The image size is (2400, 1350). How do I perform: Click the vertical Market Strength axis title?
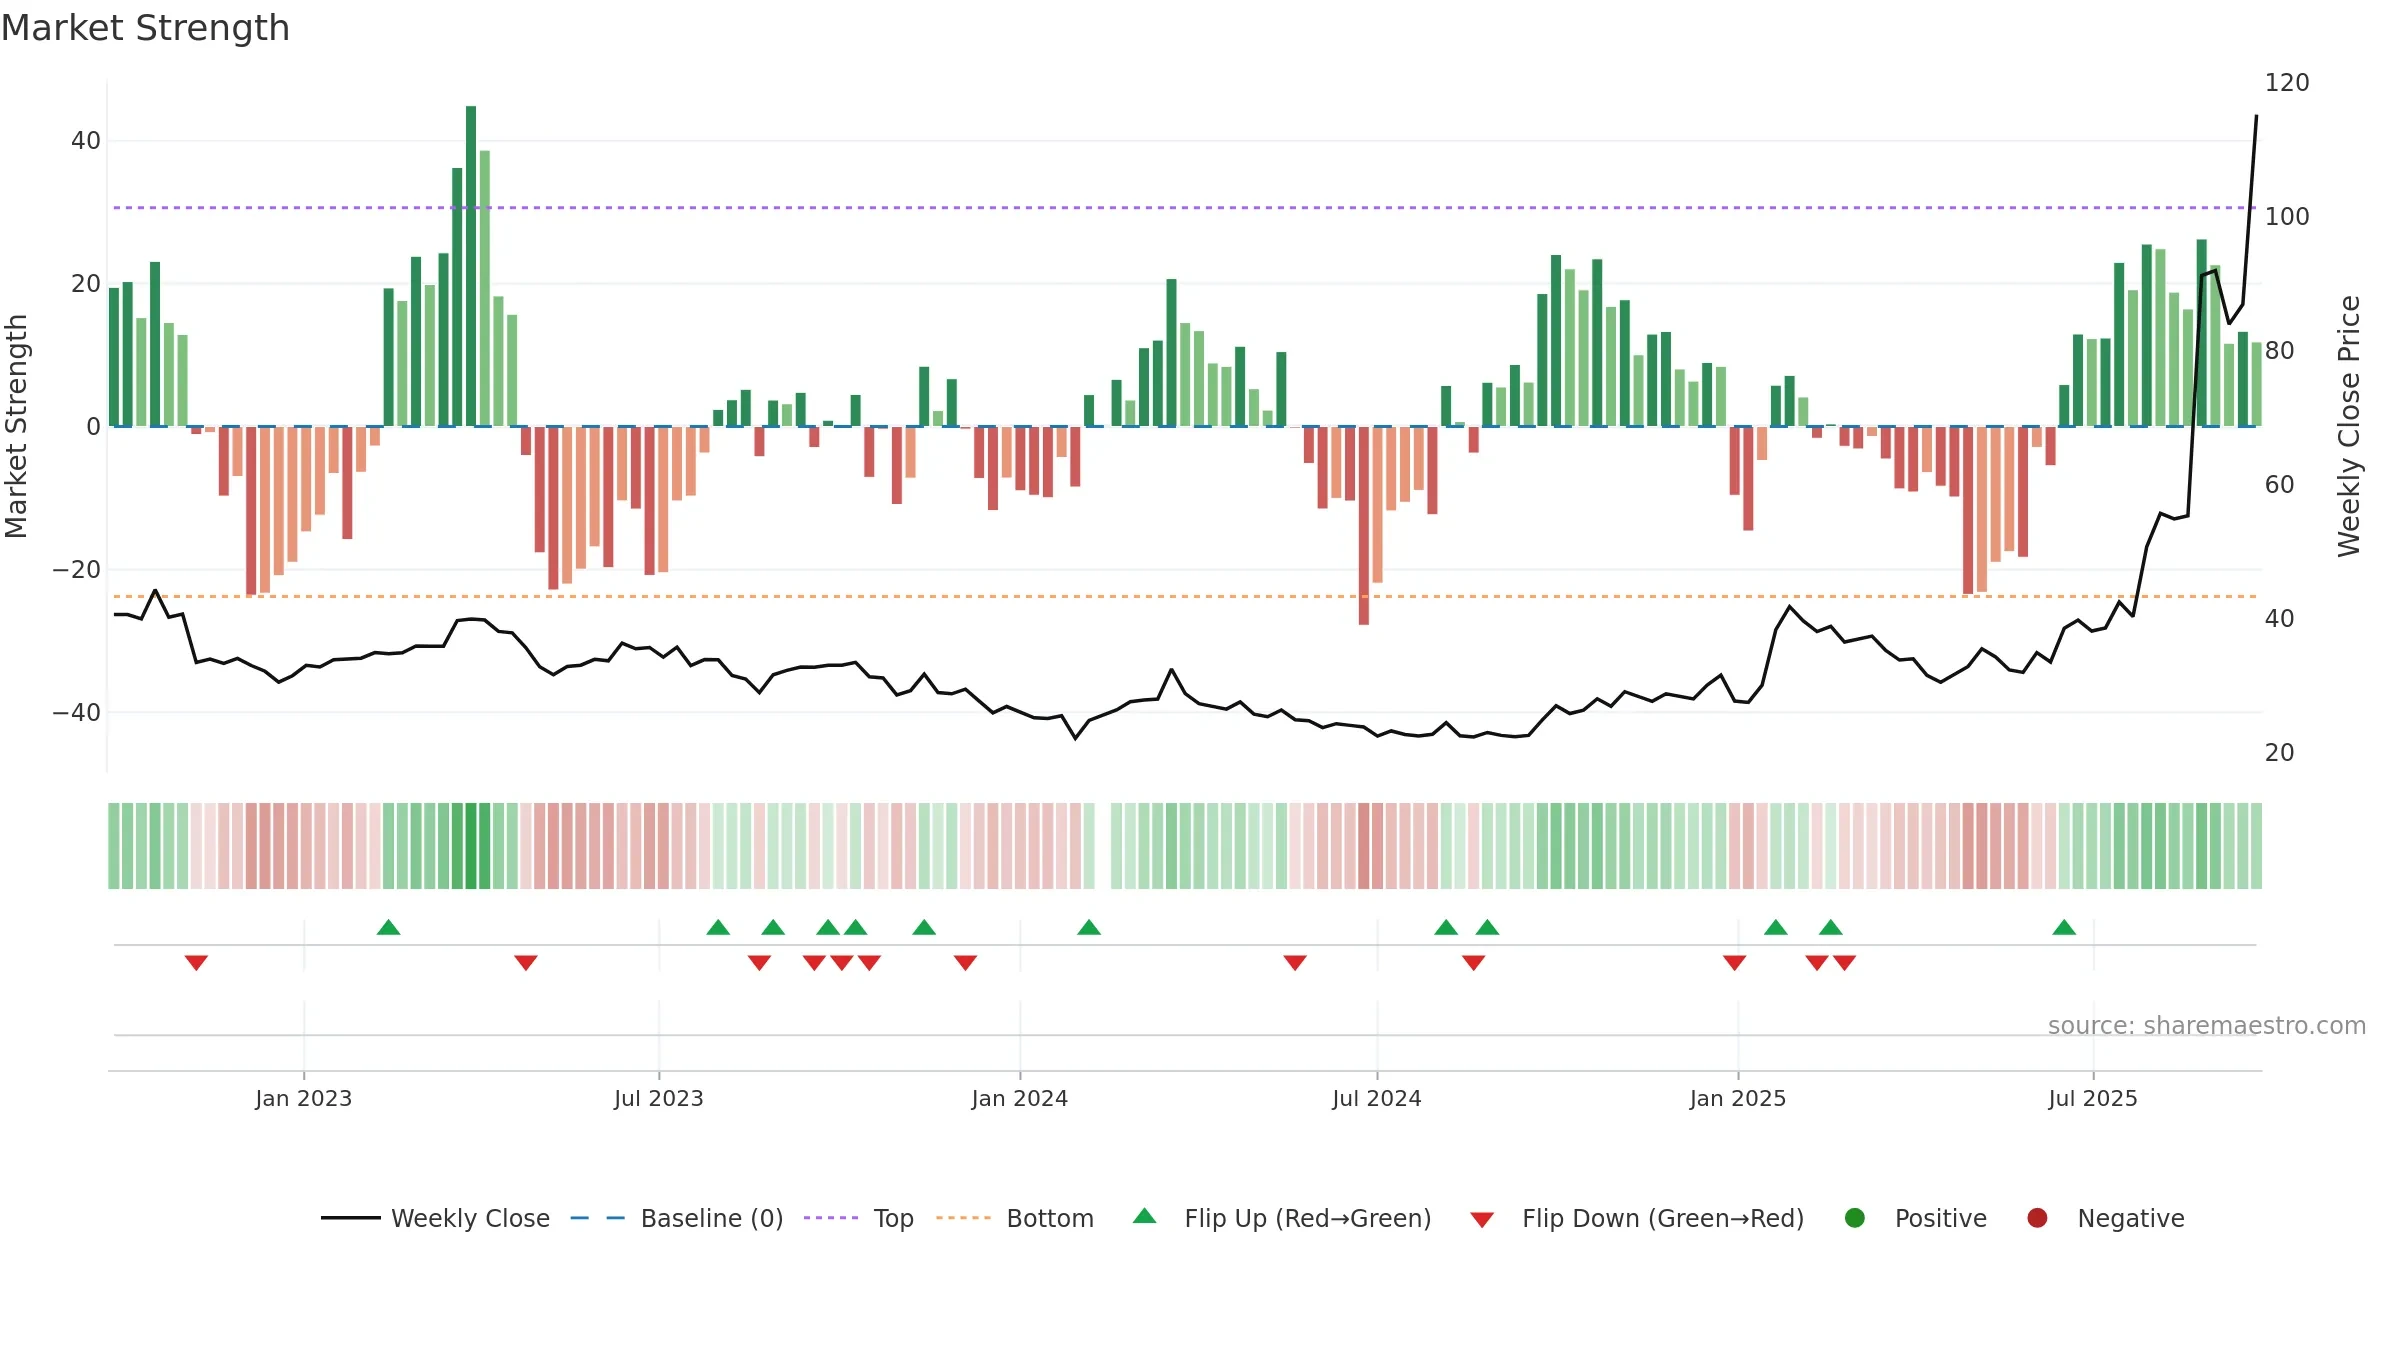click(x=16, y=426)
